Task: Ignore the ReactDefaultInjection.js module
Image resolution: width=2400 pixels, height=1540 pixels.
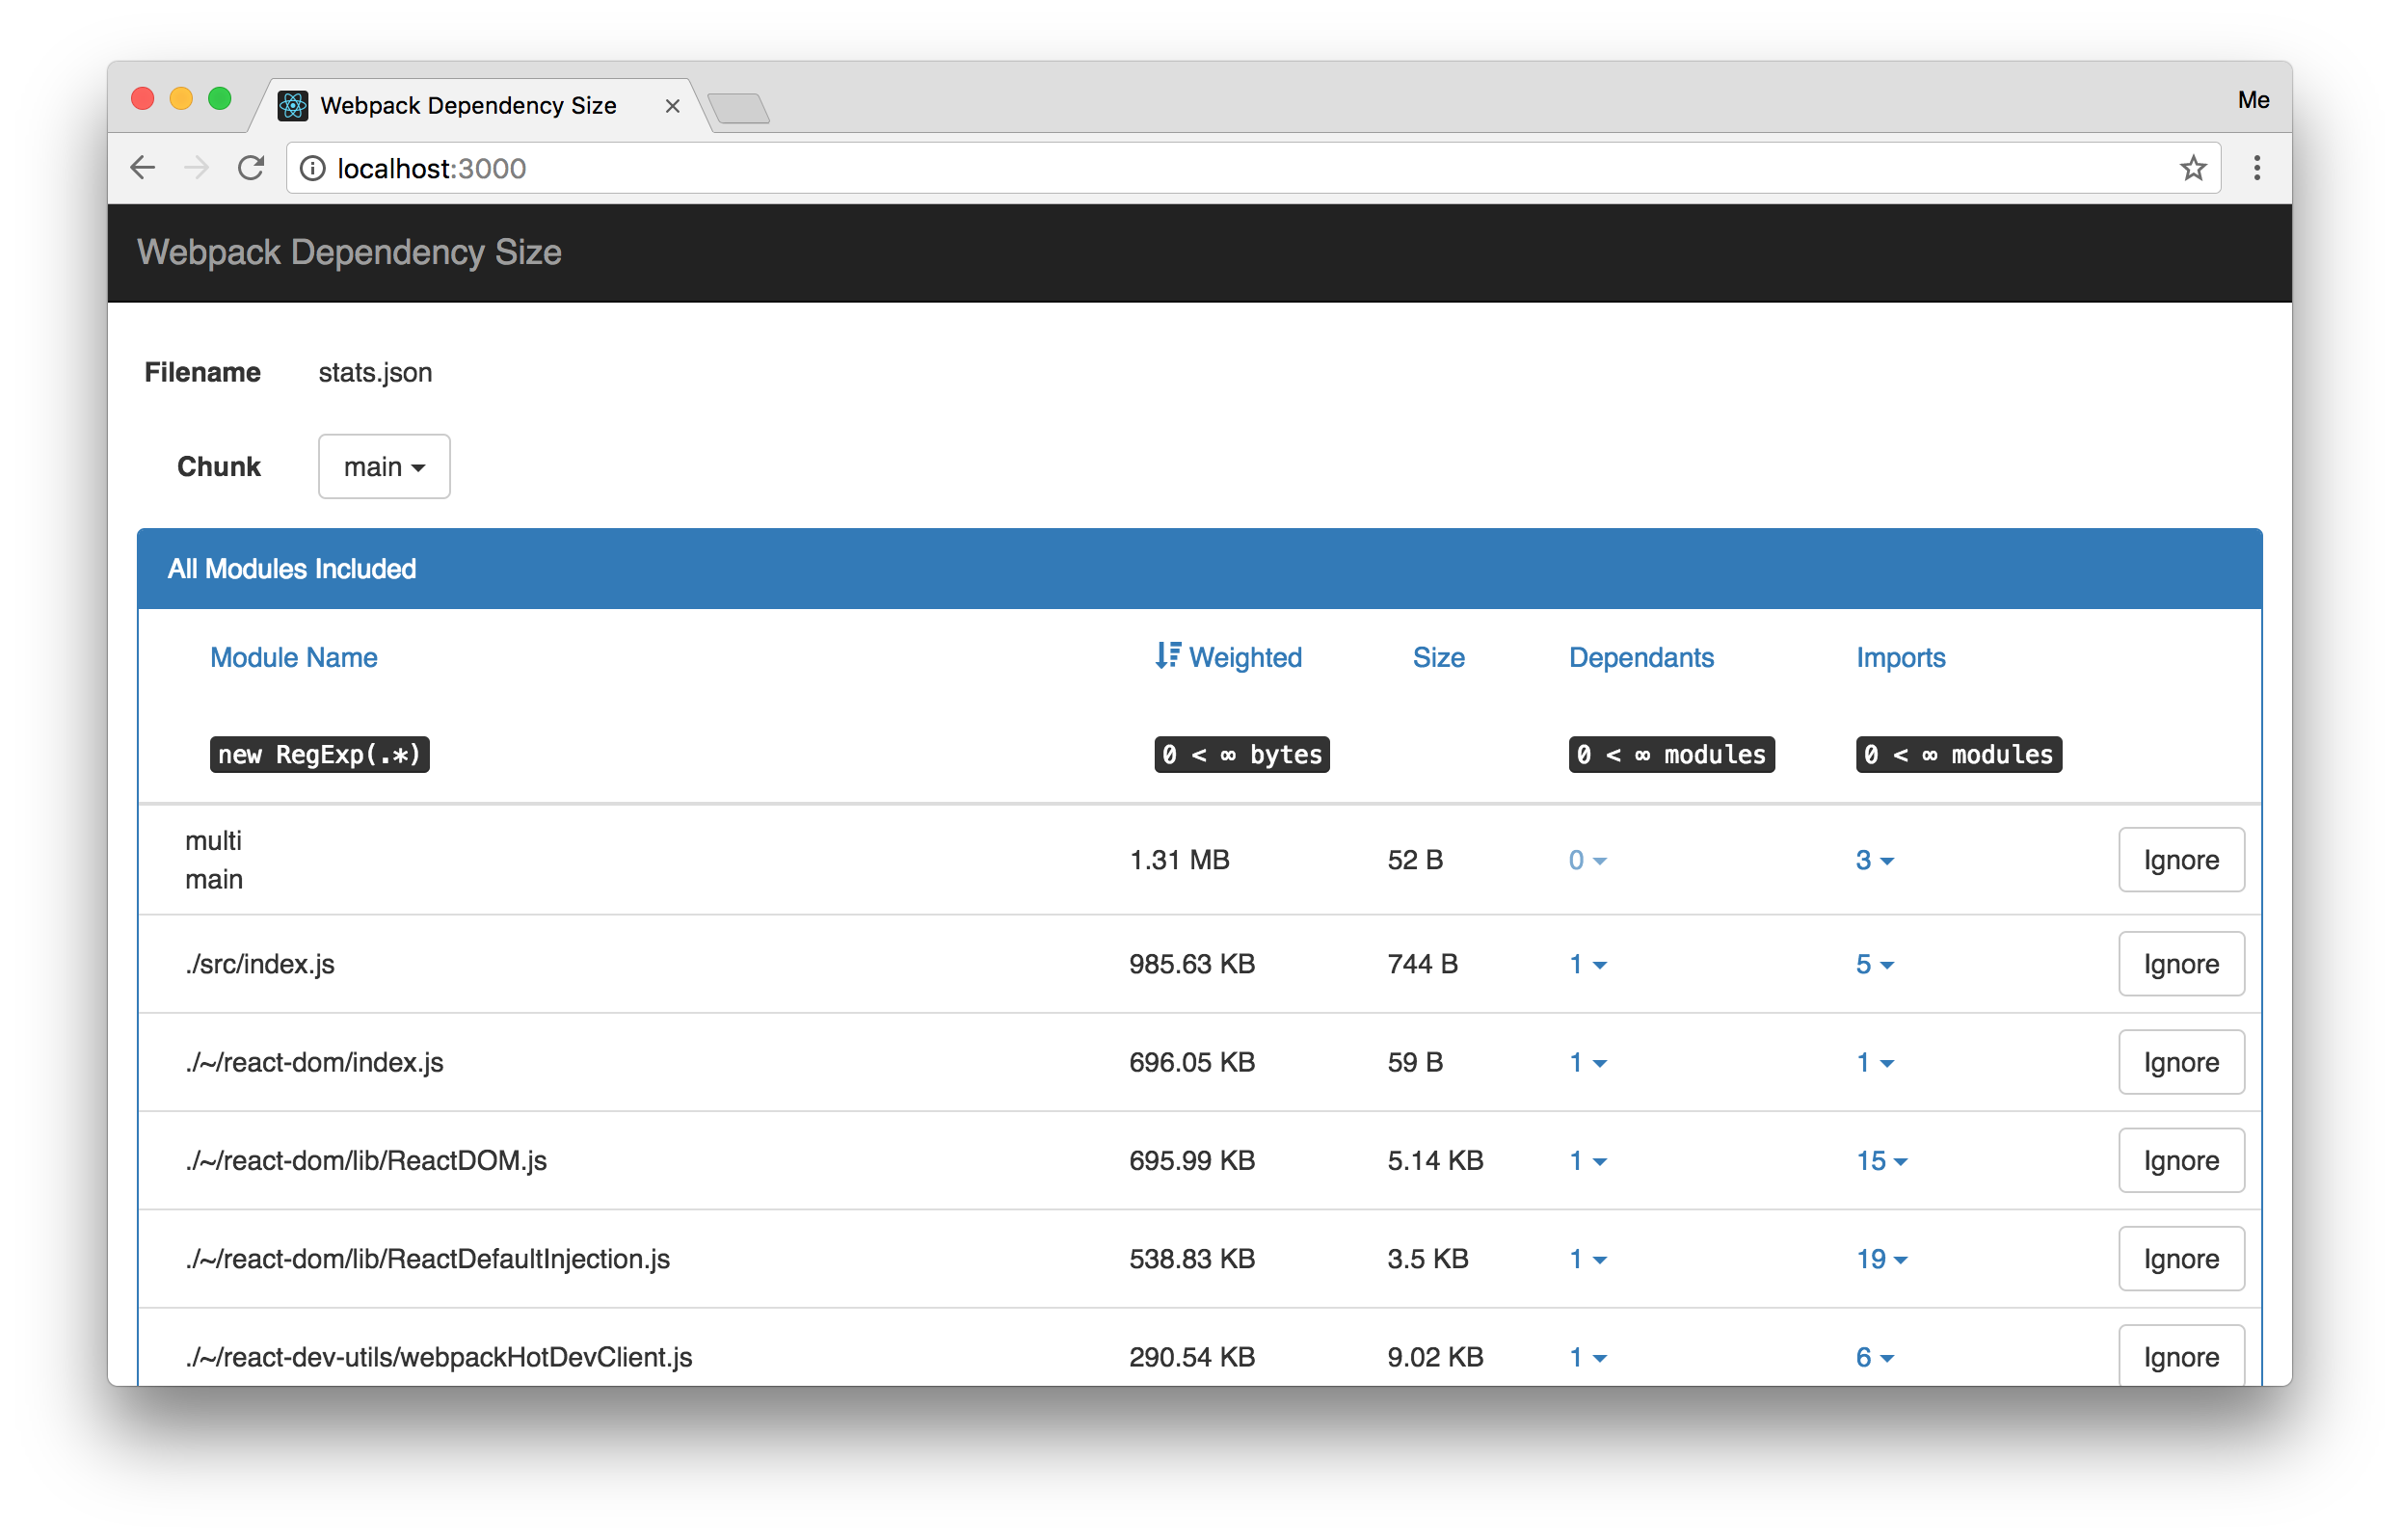Action: [x=2180, y=1259]
